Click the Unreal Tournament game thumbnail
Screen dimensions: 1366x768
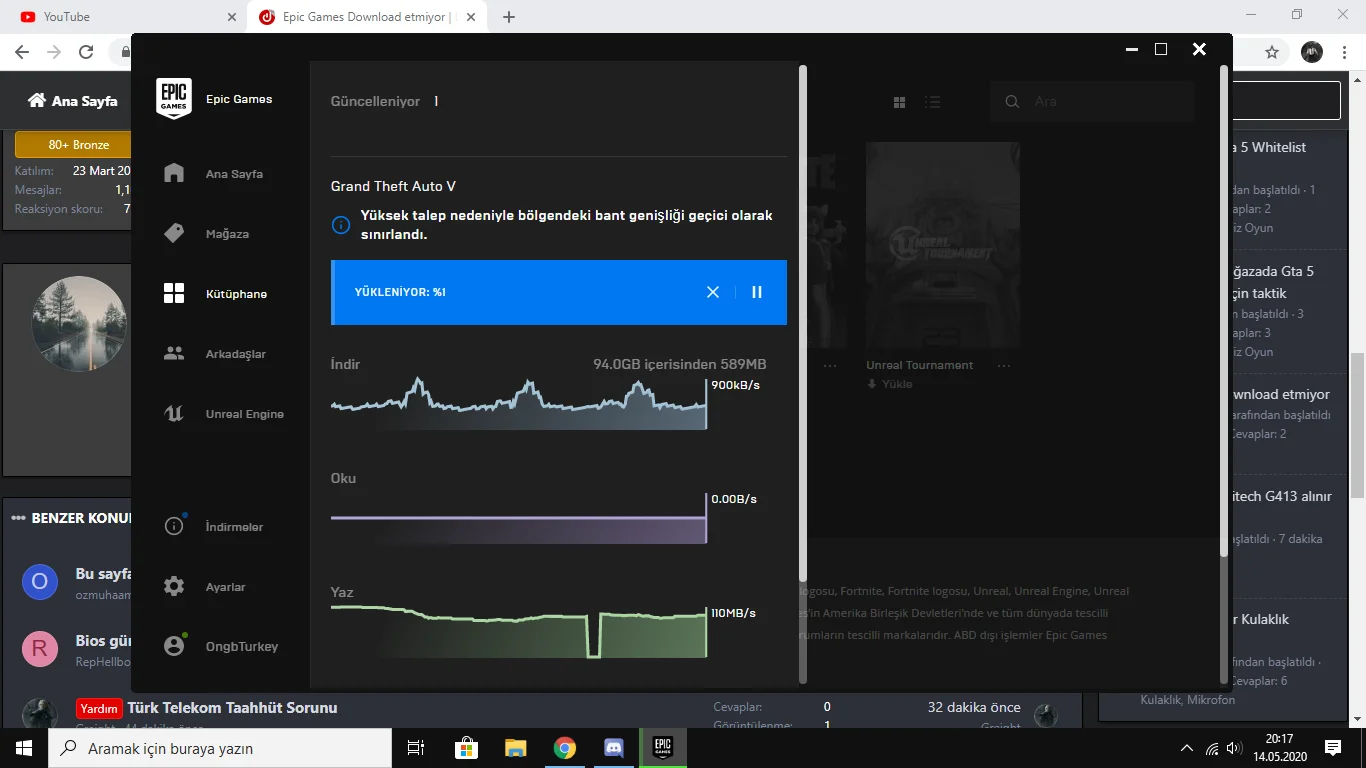click(943, 244)
